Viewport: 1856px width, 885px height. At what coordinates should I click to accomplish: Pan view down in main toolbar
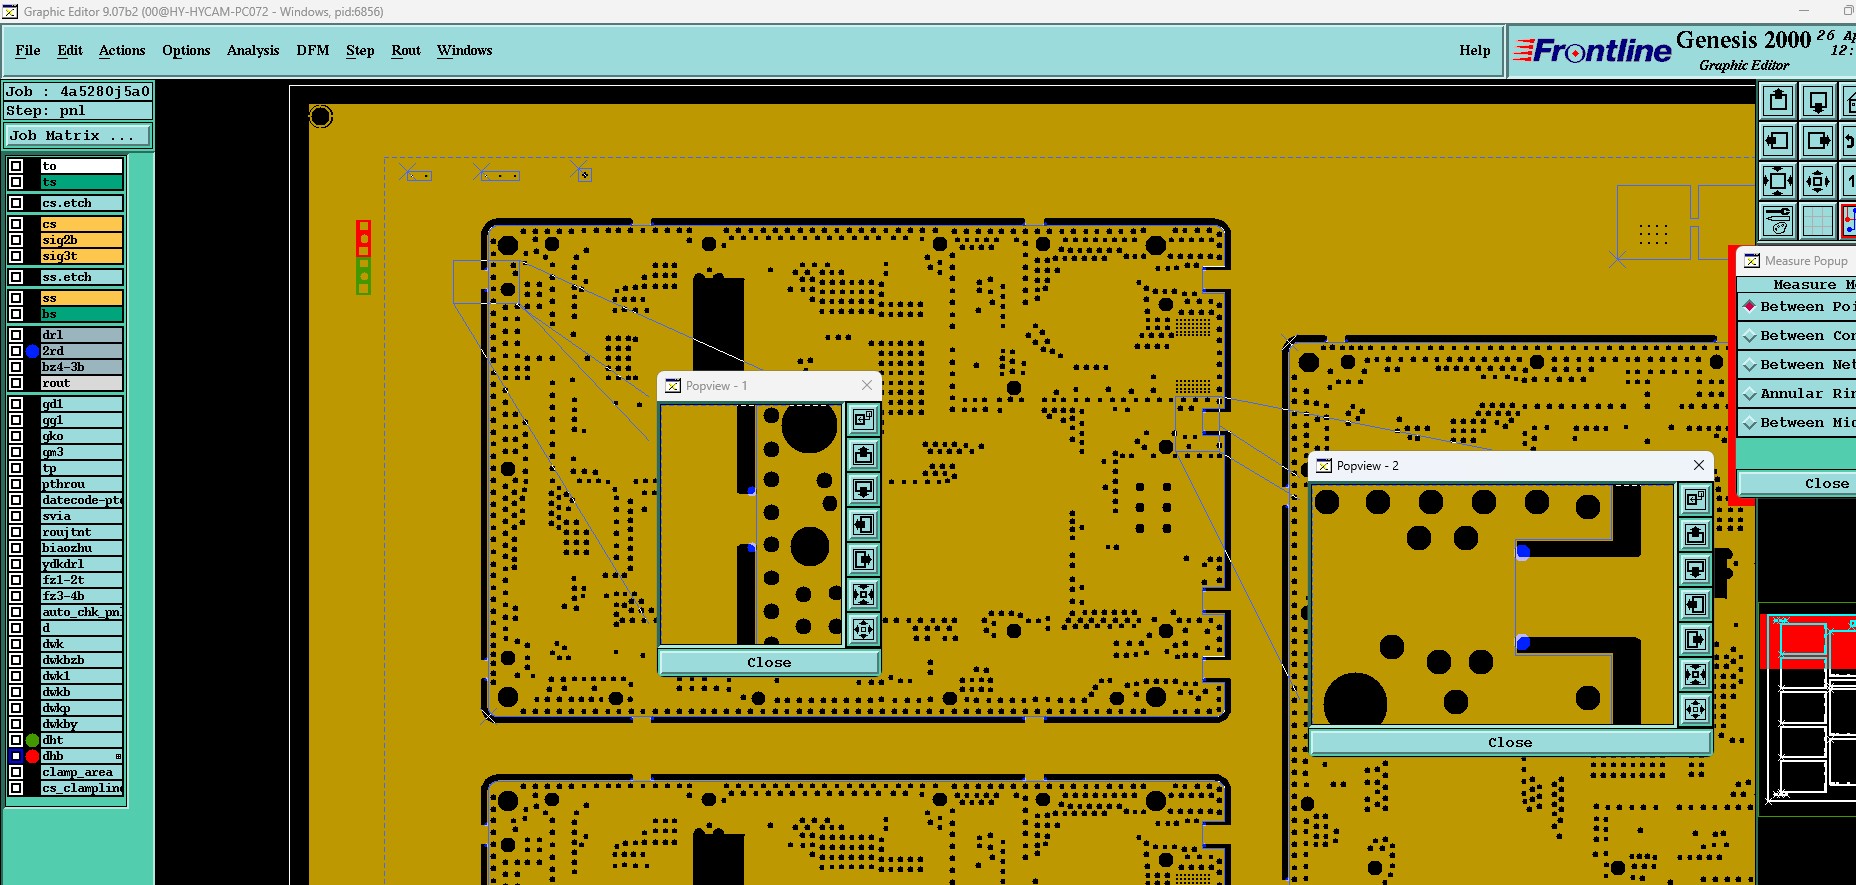coord(1818,101)
